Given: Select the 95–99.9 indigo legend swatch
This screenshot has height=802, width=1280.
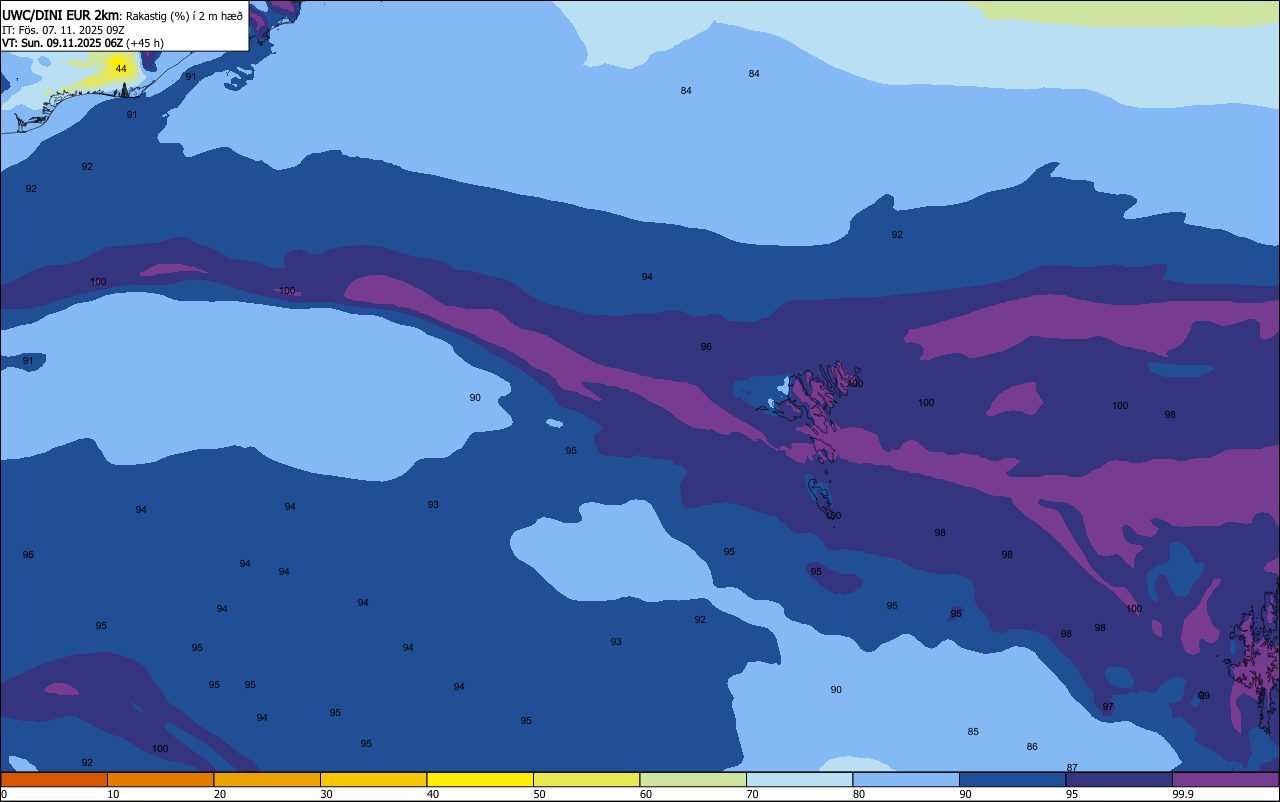Looking at the screenshot, I should pyautogui.click(x=1119, y=779).
